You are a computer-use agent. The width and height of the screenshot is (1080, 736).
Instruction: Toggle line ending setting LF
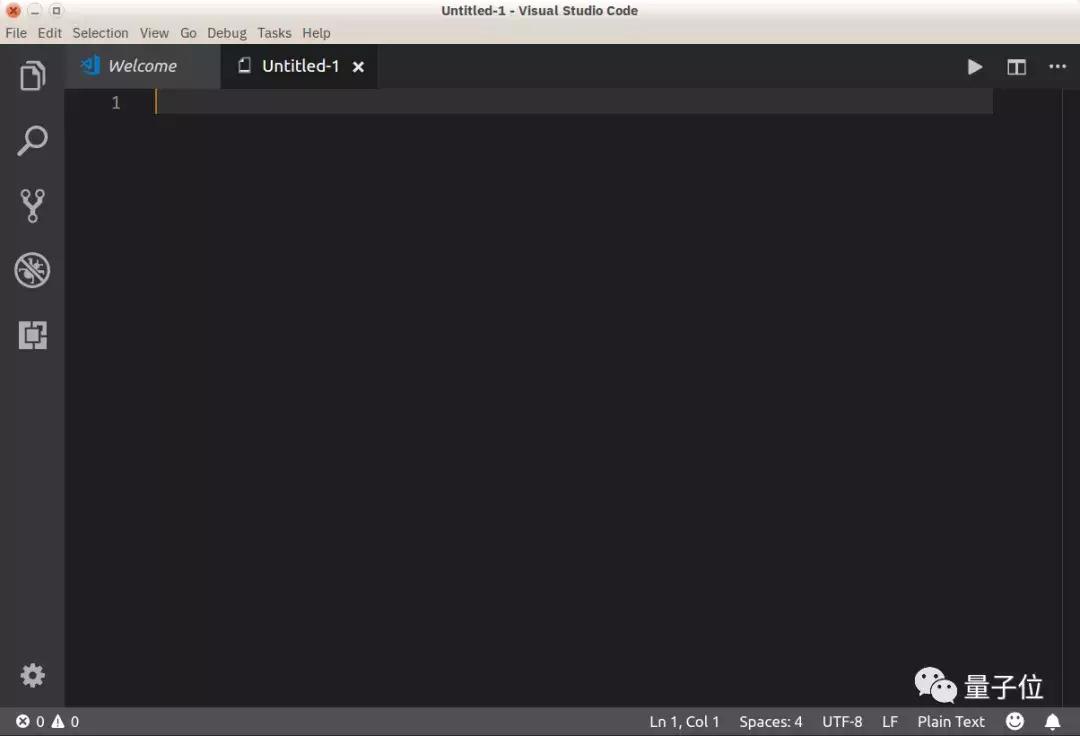890,721
